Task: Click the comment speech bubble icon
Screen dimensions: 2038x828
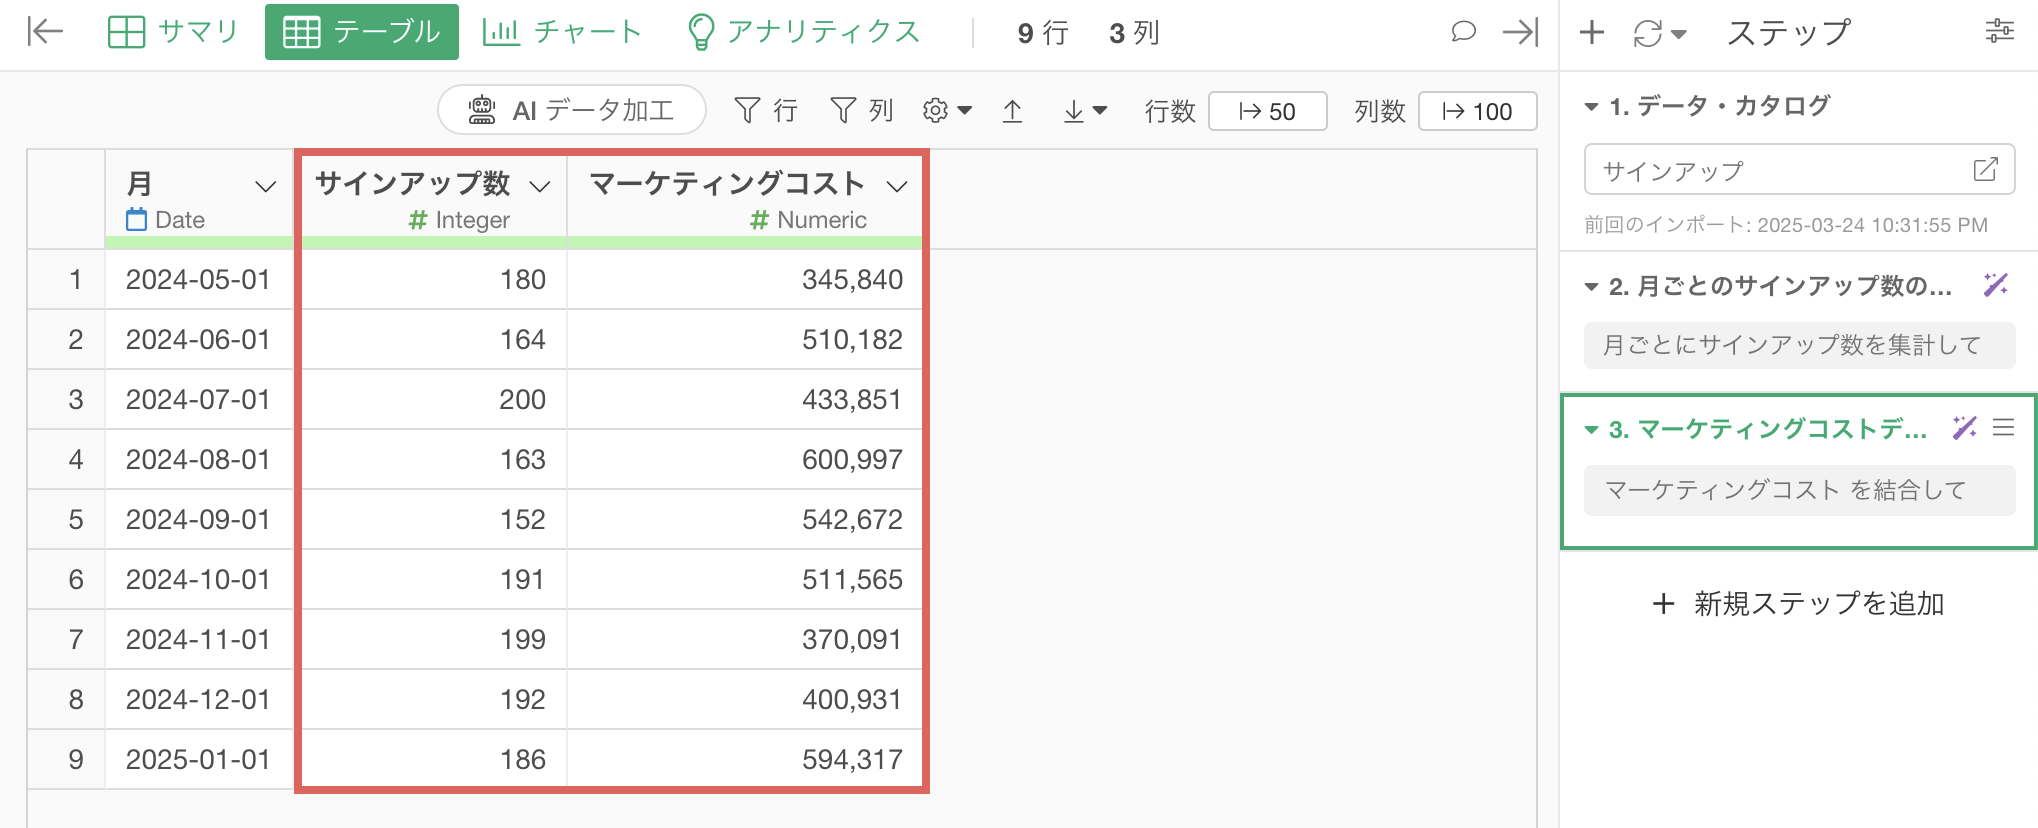Action: 1463,32
